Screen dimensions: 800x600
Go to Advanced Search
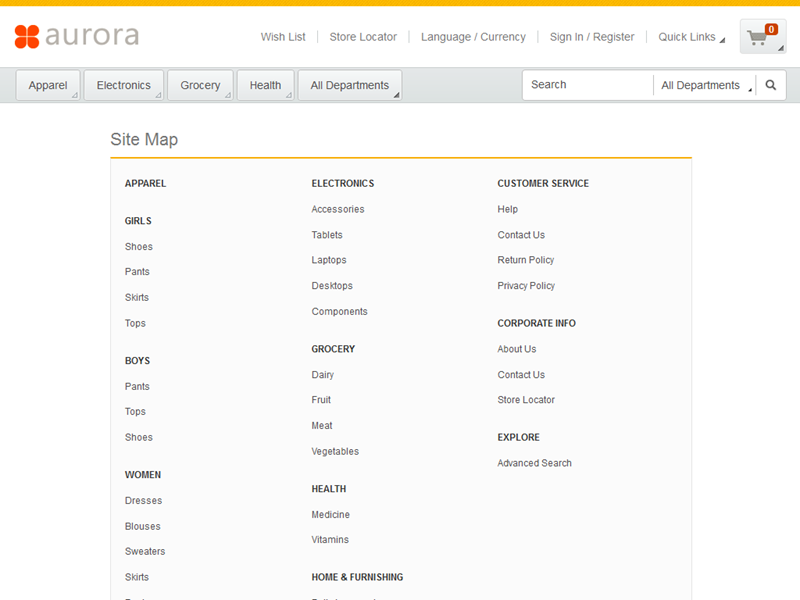point(535,463)
